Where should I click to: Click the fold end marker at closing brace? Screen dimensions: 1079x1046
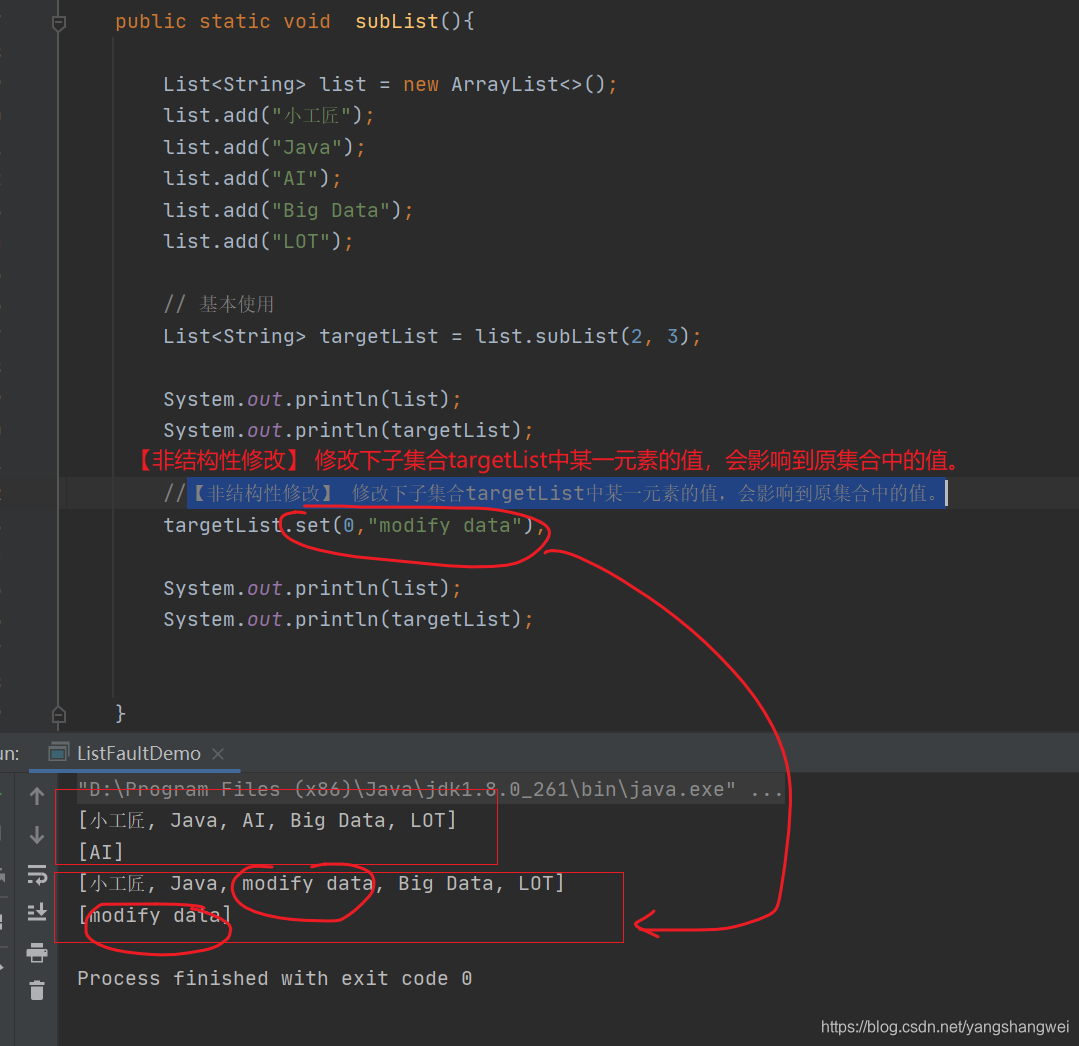(59, 714)
